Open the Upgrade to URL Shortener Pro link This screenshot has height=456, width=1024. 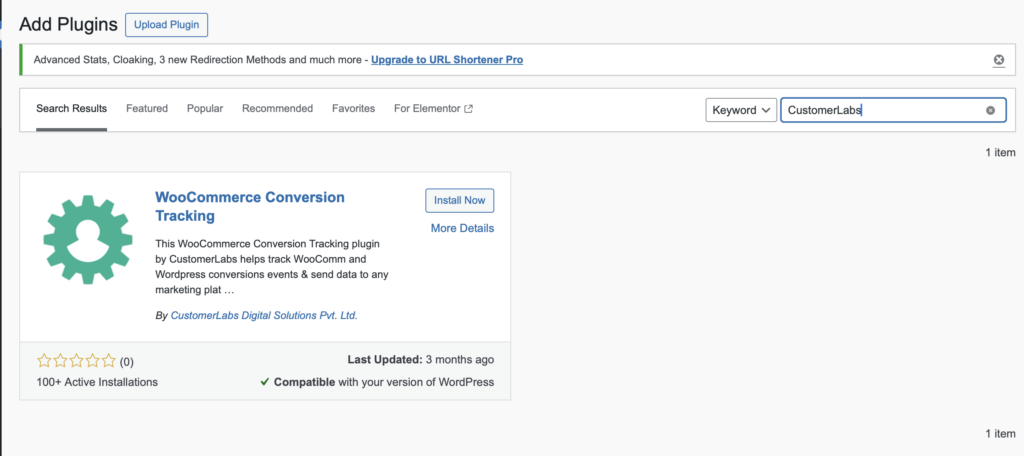[x=446, y=60]
